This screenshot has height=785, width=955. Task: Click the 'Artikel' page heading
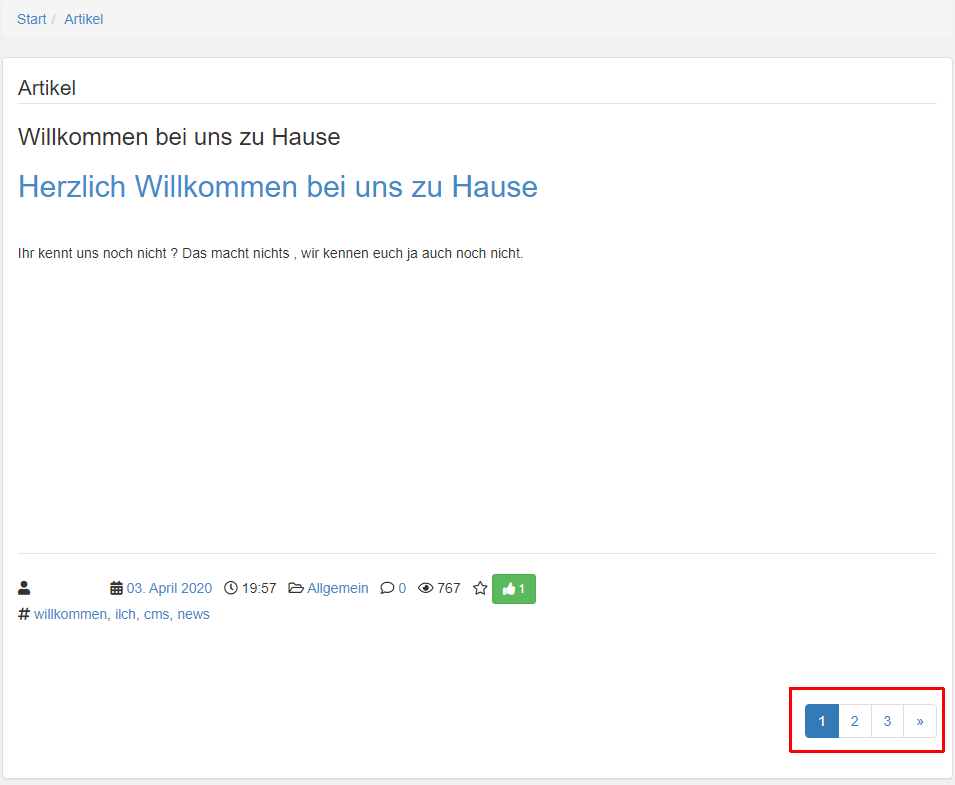(47, 88)
